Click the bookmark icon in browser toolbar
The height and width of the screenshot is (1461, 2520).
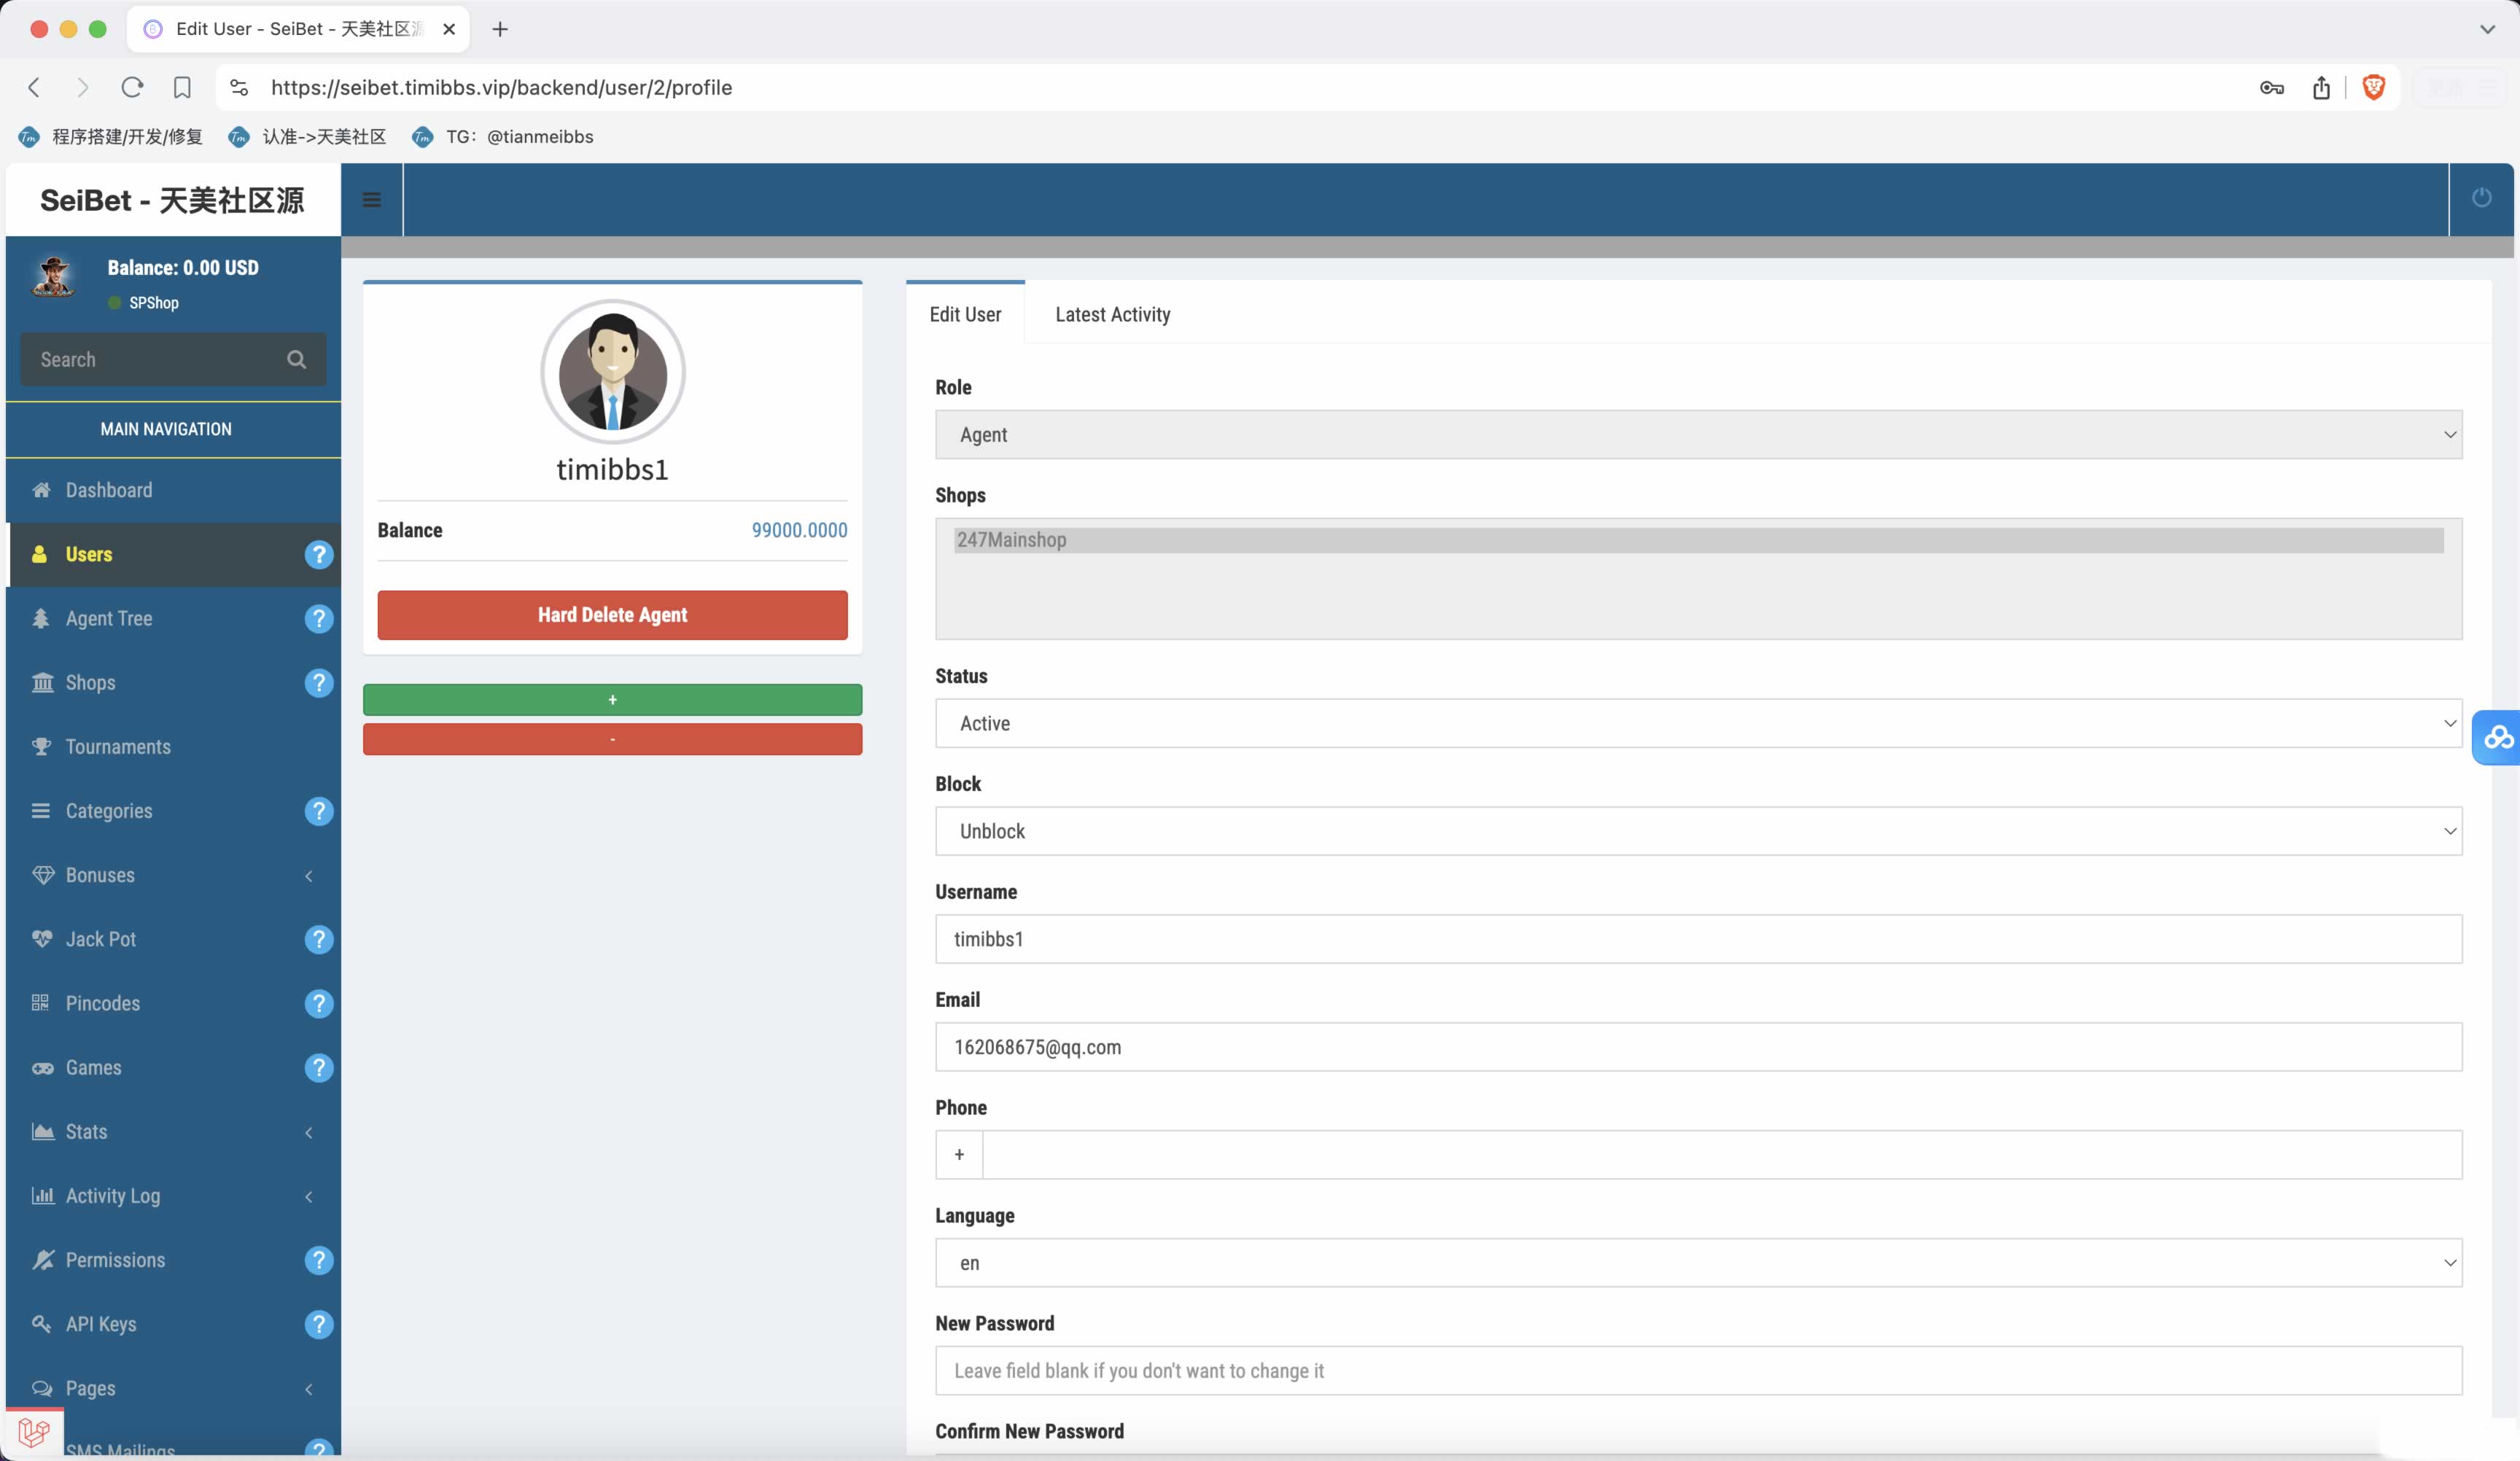(x=182, y=88)
